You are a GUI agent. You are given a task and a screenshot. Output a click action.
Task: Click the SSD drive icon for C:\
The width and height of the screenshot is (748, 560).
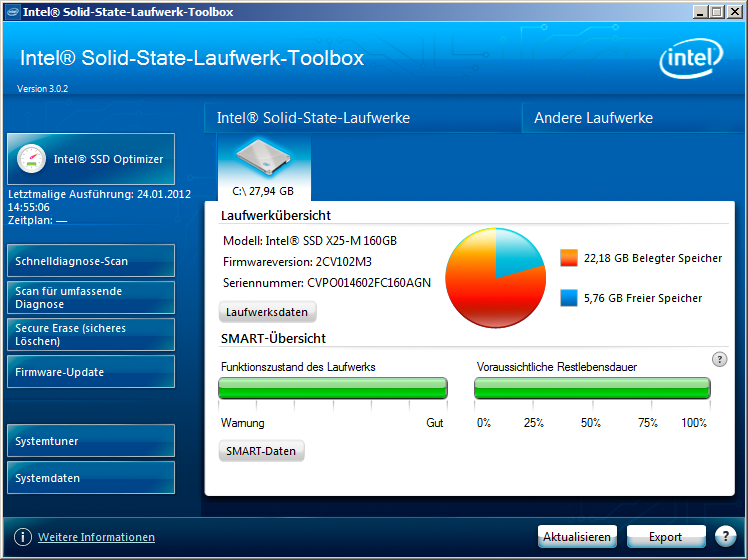pyautogui.click(x=263, y=160)
